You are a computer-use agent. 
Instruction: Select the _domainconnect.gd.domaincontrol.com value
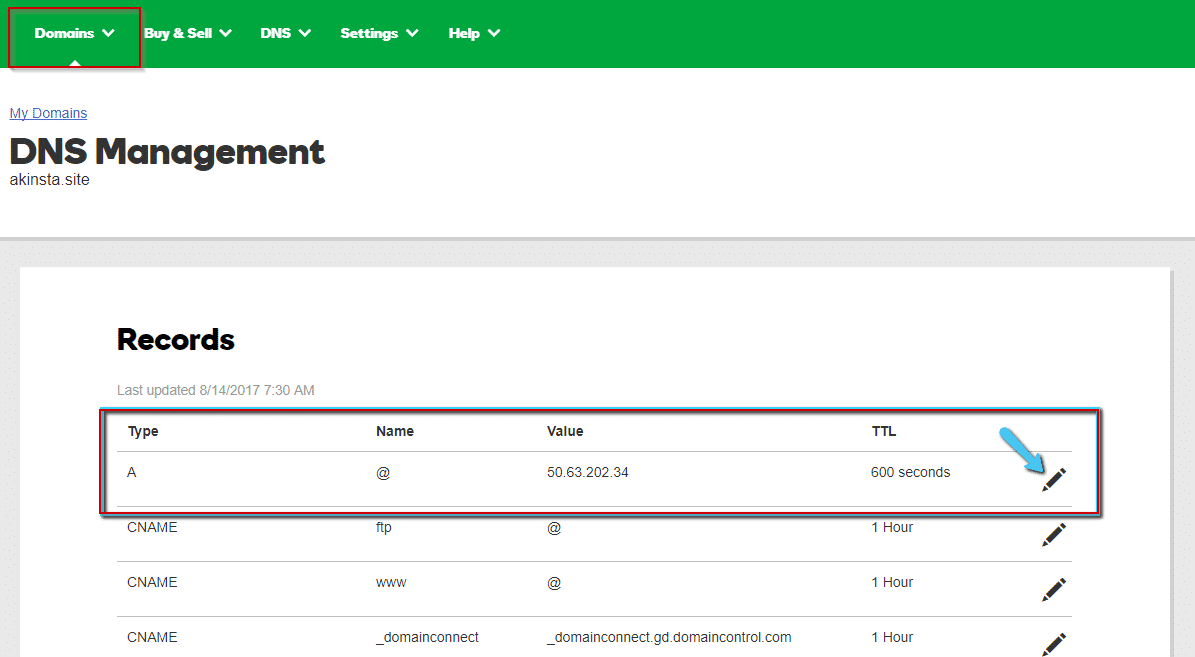[x=669, y=637]
